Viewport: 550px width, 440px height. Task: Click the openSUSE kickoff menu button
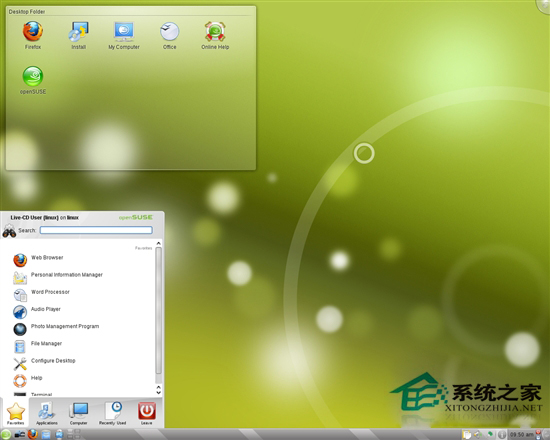[5, 434]
